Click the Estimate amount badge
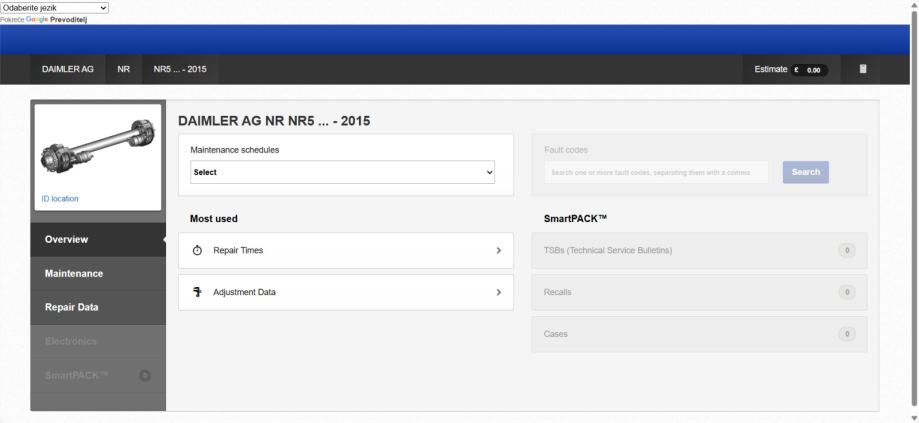The height and width of the screenshot is (423, 919). coord(809,70)
